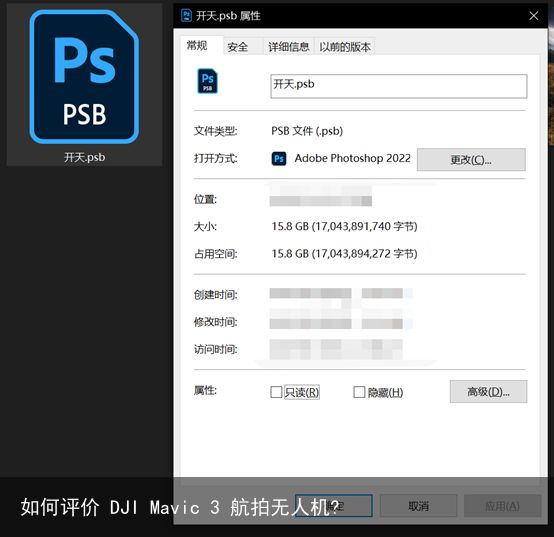Click the 位置: label

(205, 199)
